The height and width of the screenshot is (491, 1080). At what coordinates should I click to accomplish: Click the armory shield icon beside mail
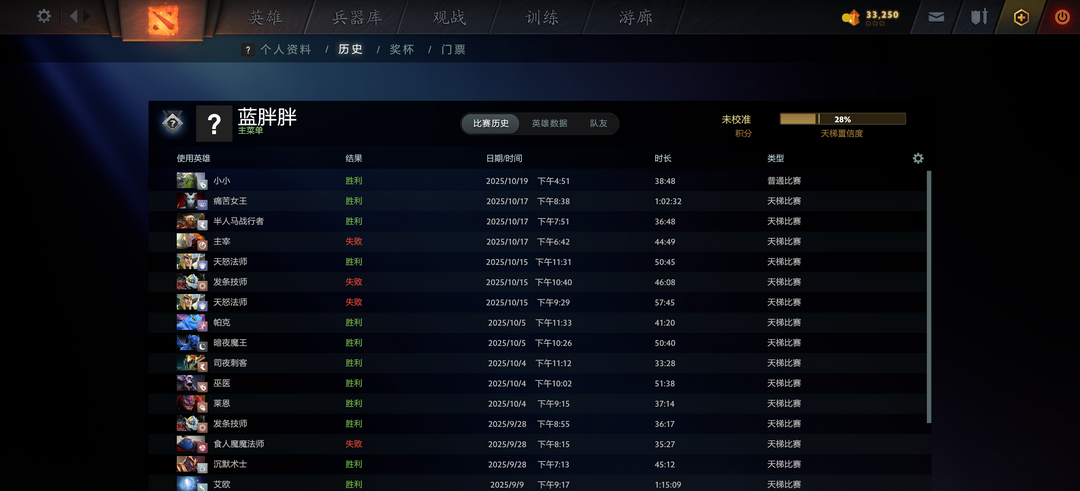[x=979, y=17]
